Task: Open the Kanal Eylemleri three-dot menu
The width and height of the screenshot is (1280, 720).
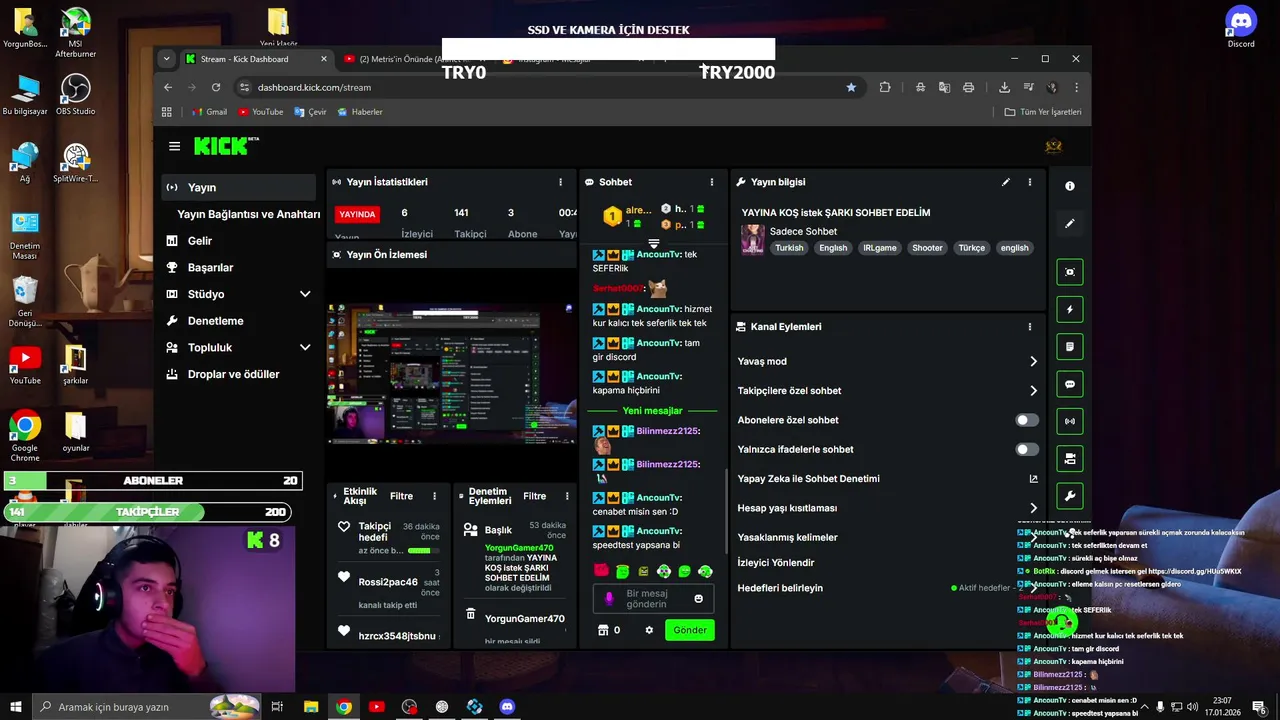Action: (1030, 327)
